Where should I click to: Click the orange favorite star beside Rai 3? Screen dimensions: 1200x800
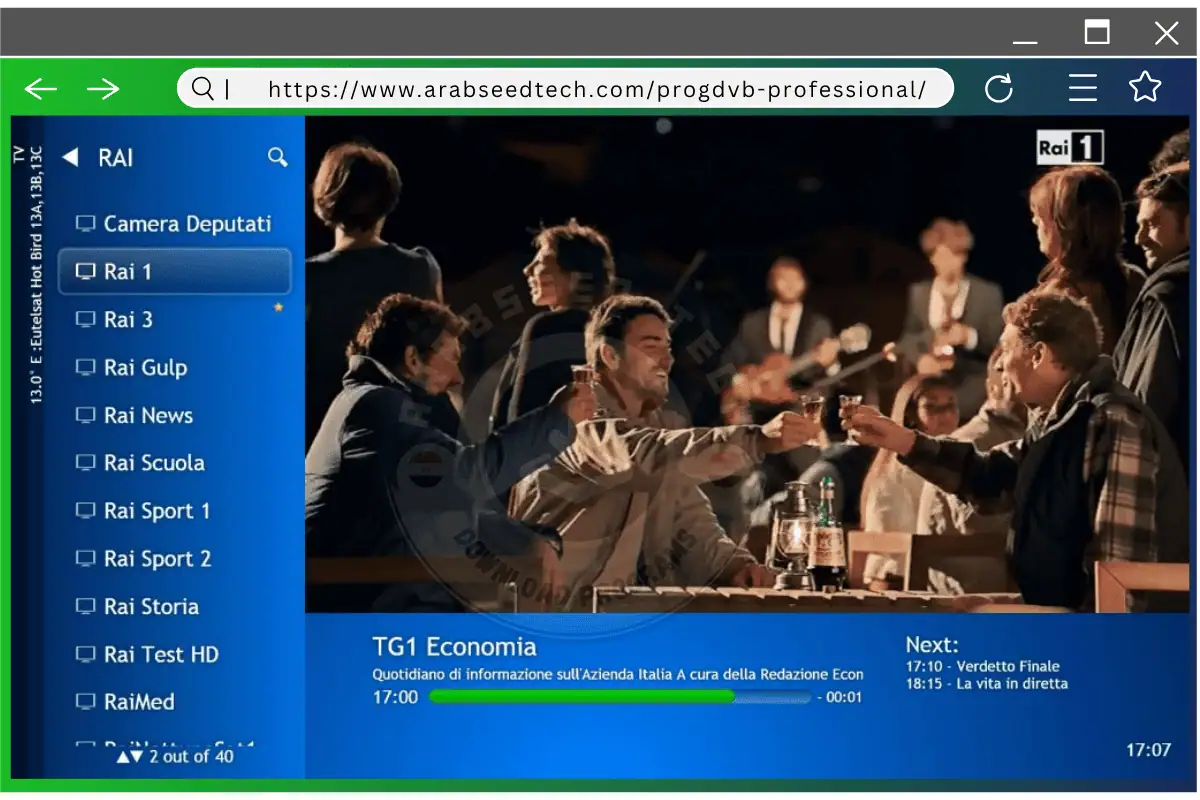pyautogui.click(x=278, y=308)
